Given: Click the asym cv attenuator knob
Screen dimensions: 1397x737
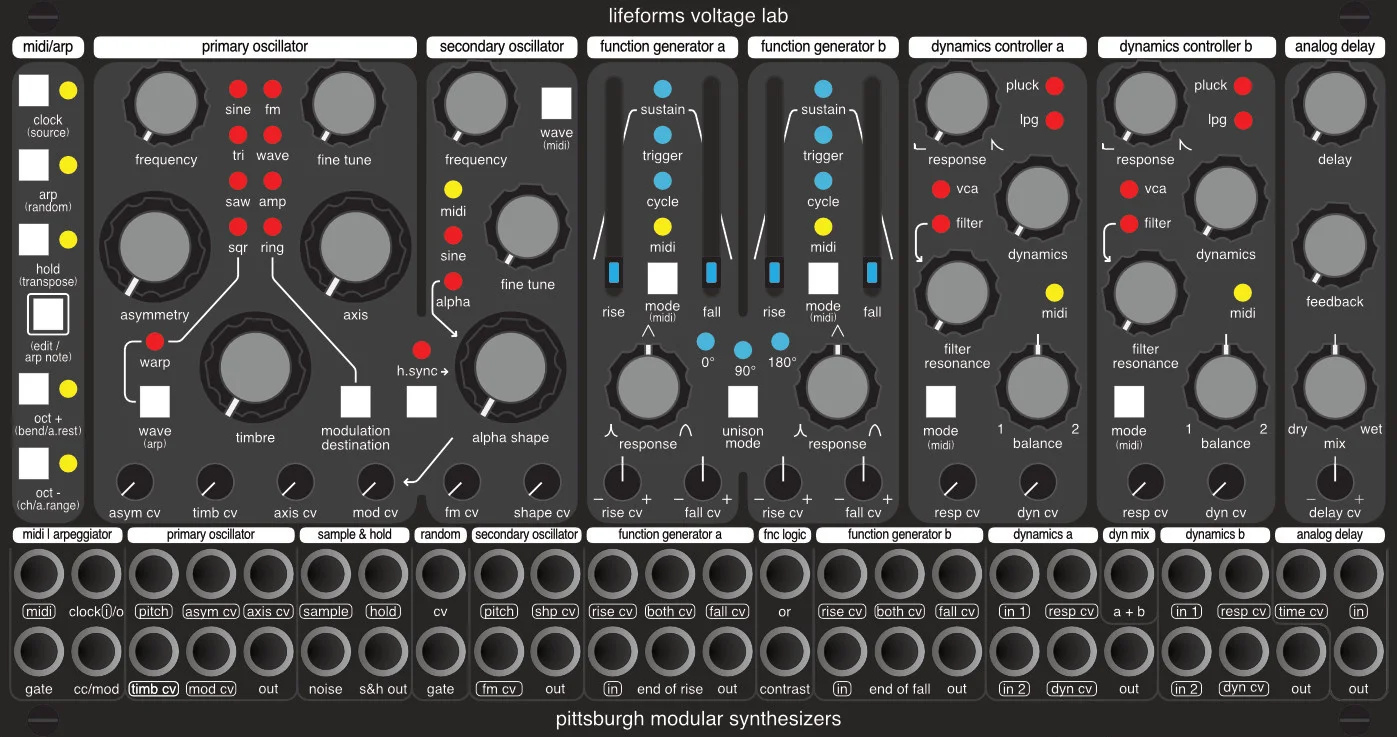Looking at the screenshot, I should 134,483.
